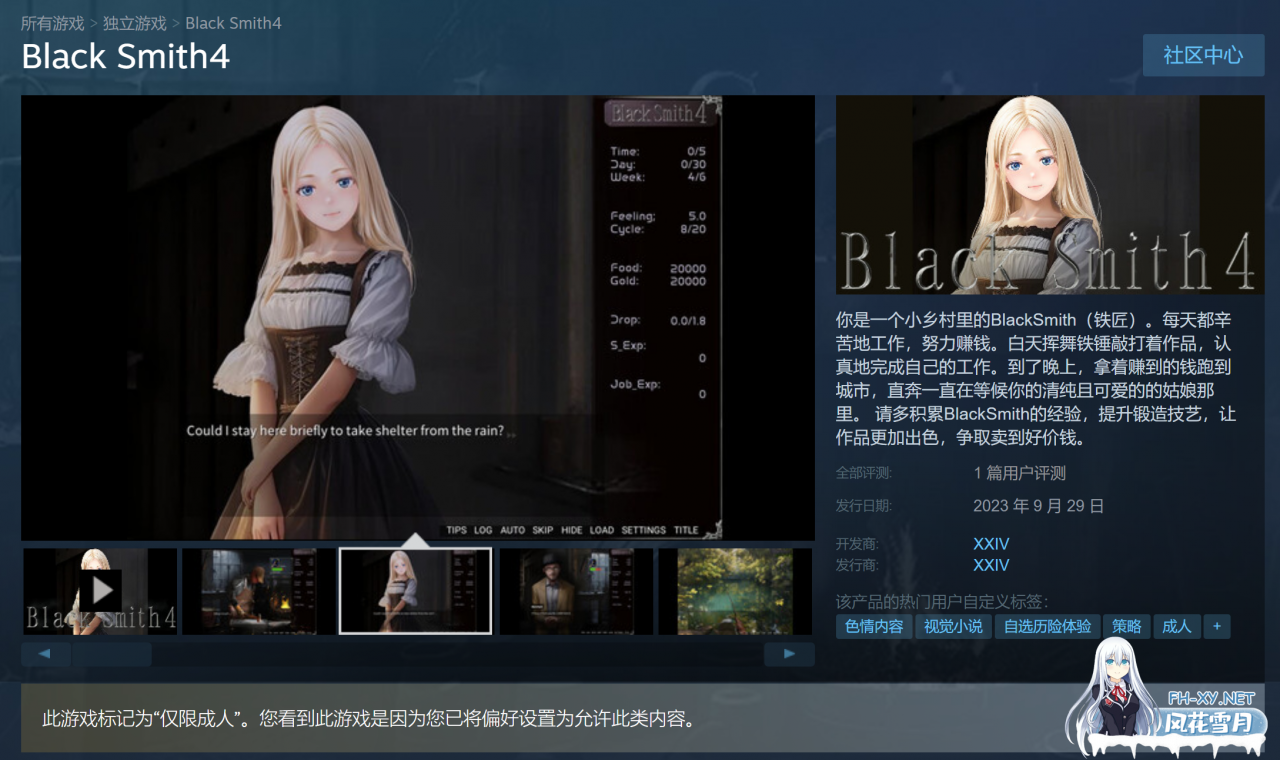Open the XXIV publisher link
Image resolution: width=1280 pixels, height=760 pixels.
pyautogui.click(x=991, y=565)
